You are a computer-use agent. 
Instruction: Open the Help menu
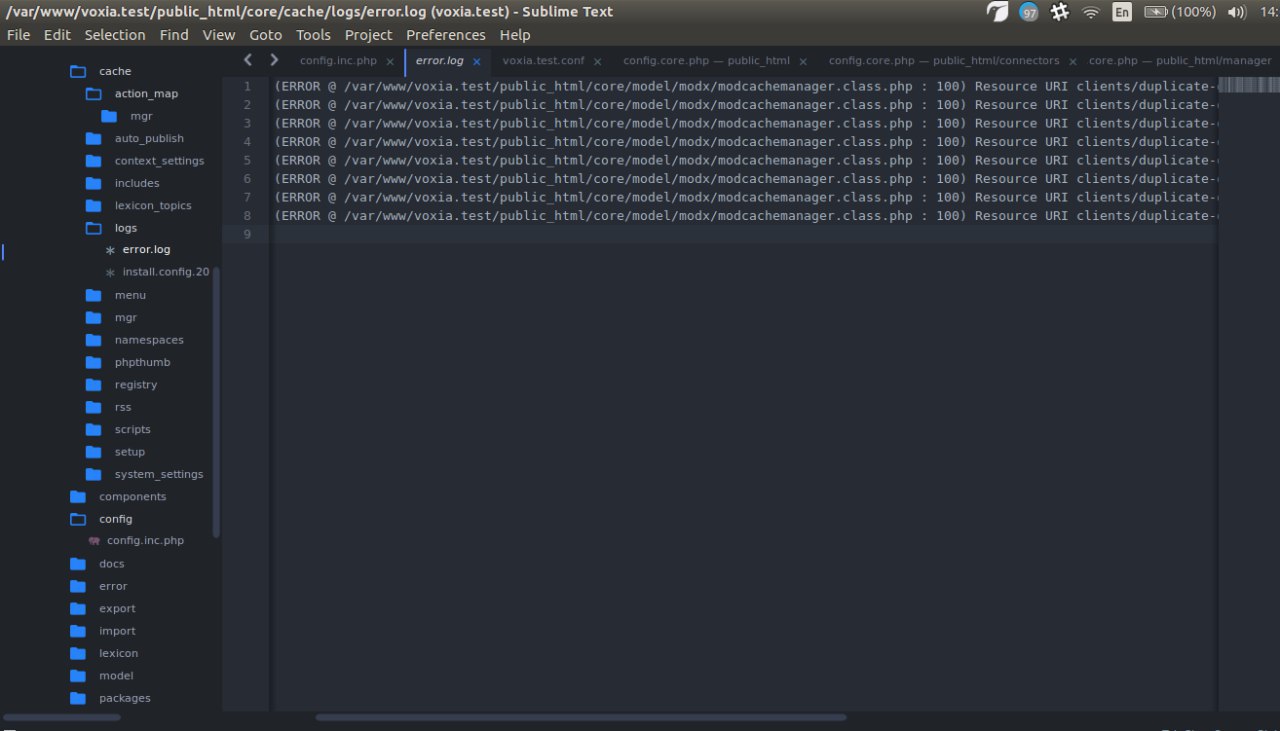click(x=515, y=35)
